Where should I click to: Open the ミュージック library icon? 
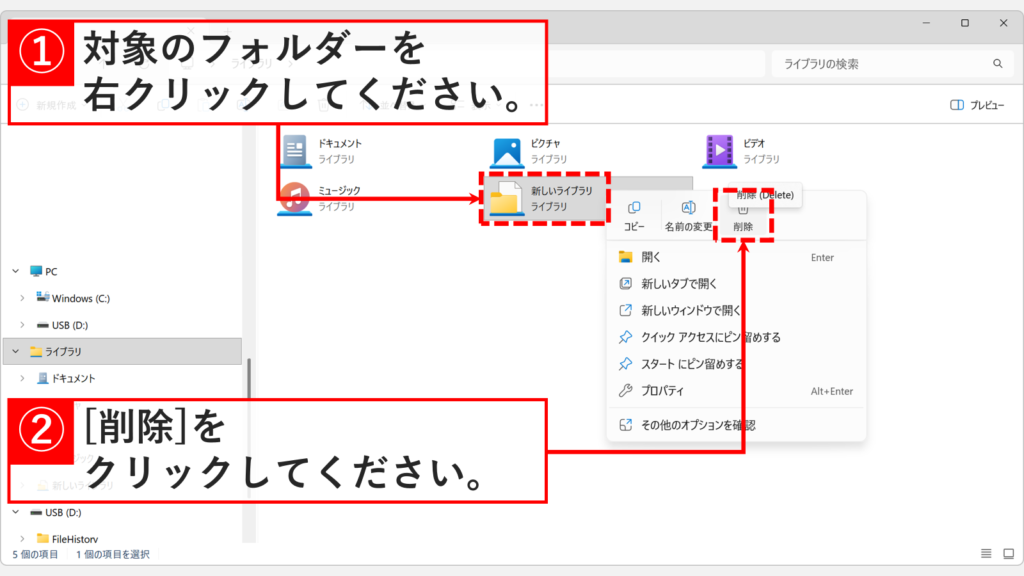coord(295,199)
